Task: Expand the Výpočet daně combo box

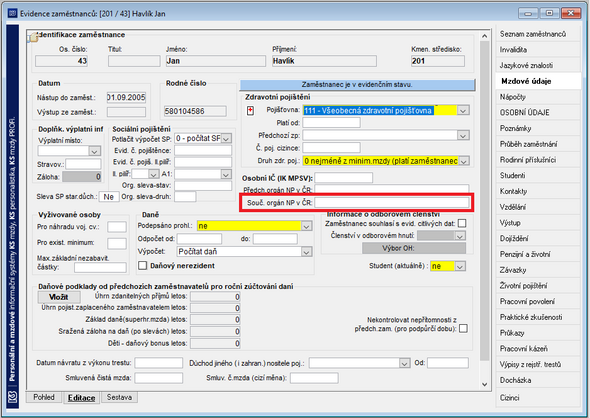Action: (307, 252)
